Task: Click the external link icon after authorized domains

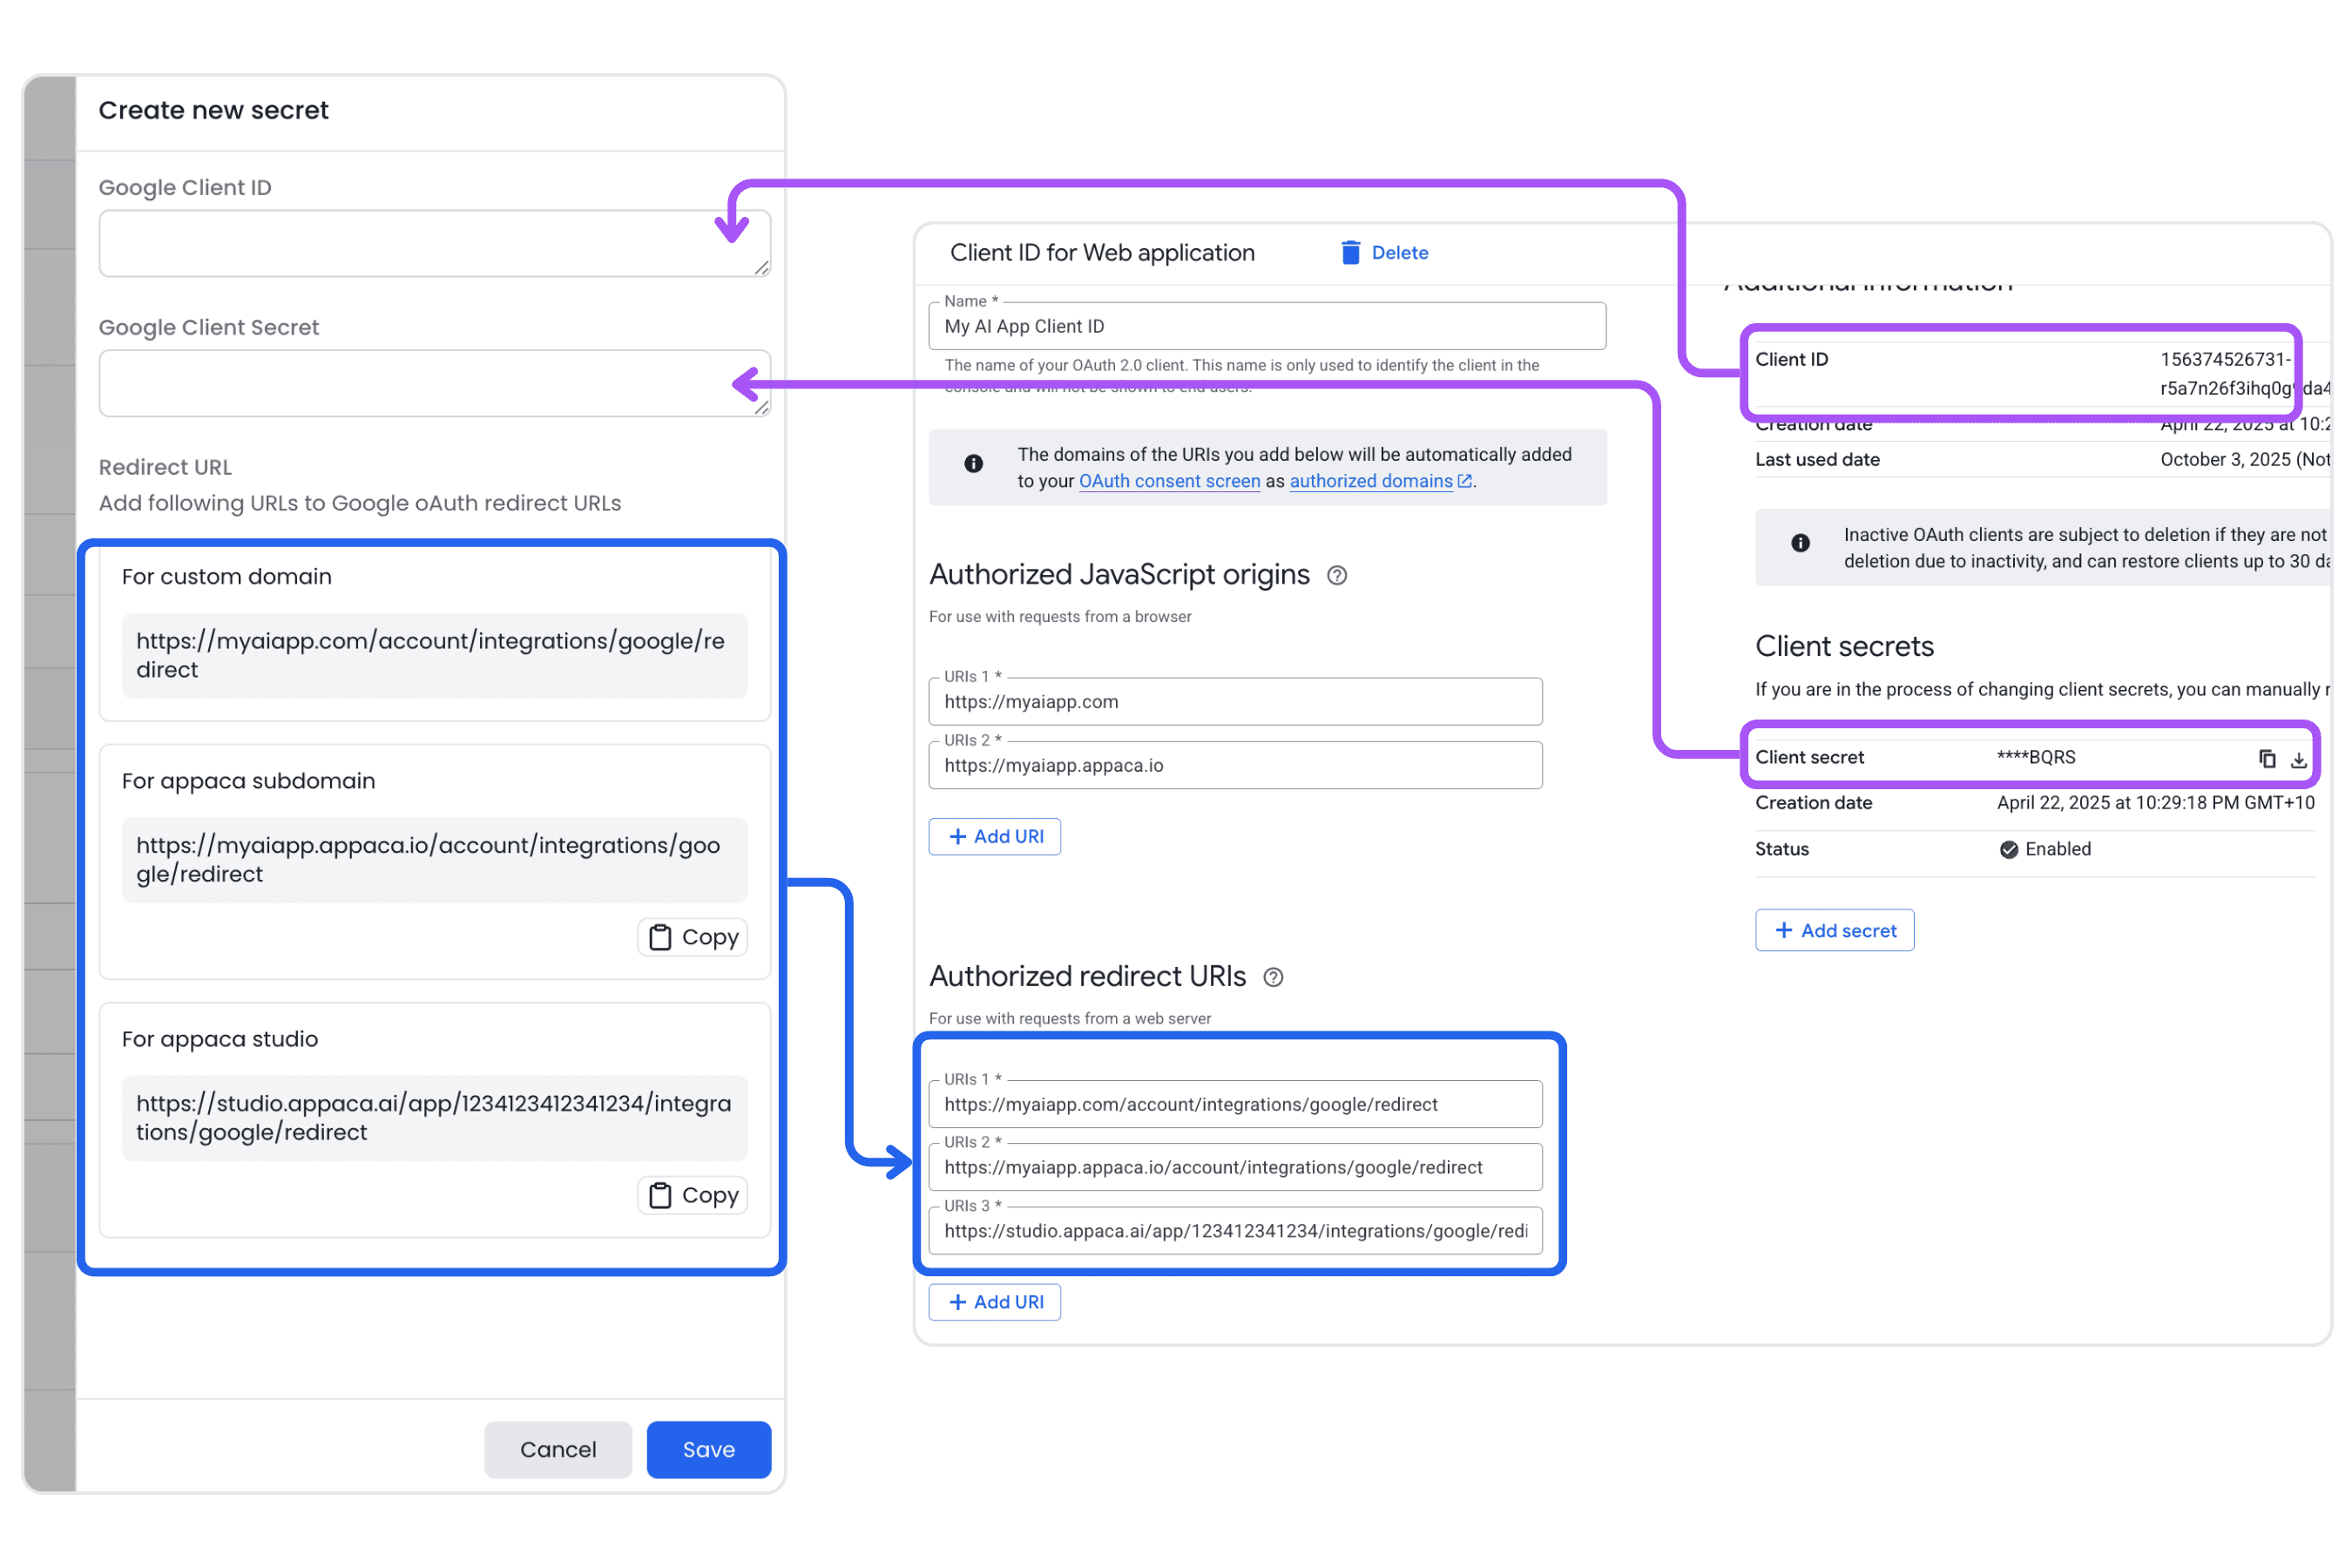Action: tap(1466, 480)
